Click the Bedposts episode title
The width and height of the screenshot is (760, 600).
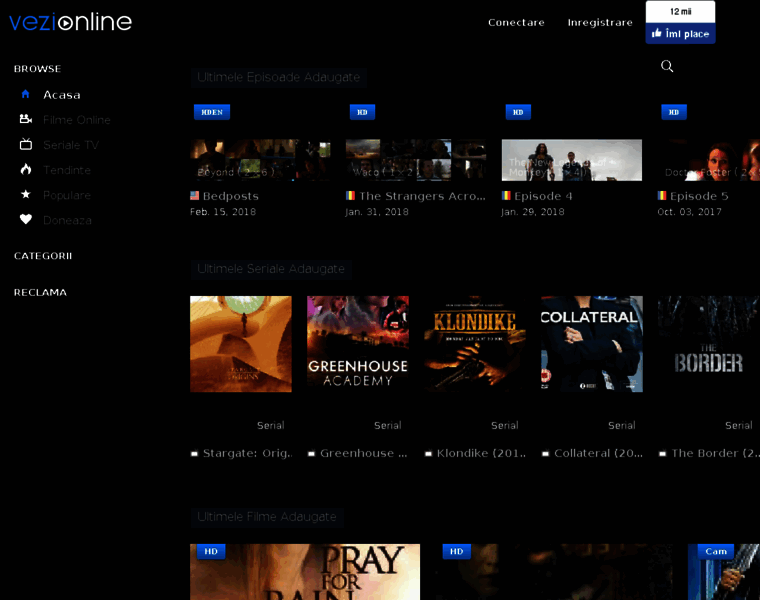coord(231,196)
